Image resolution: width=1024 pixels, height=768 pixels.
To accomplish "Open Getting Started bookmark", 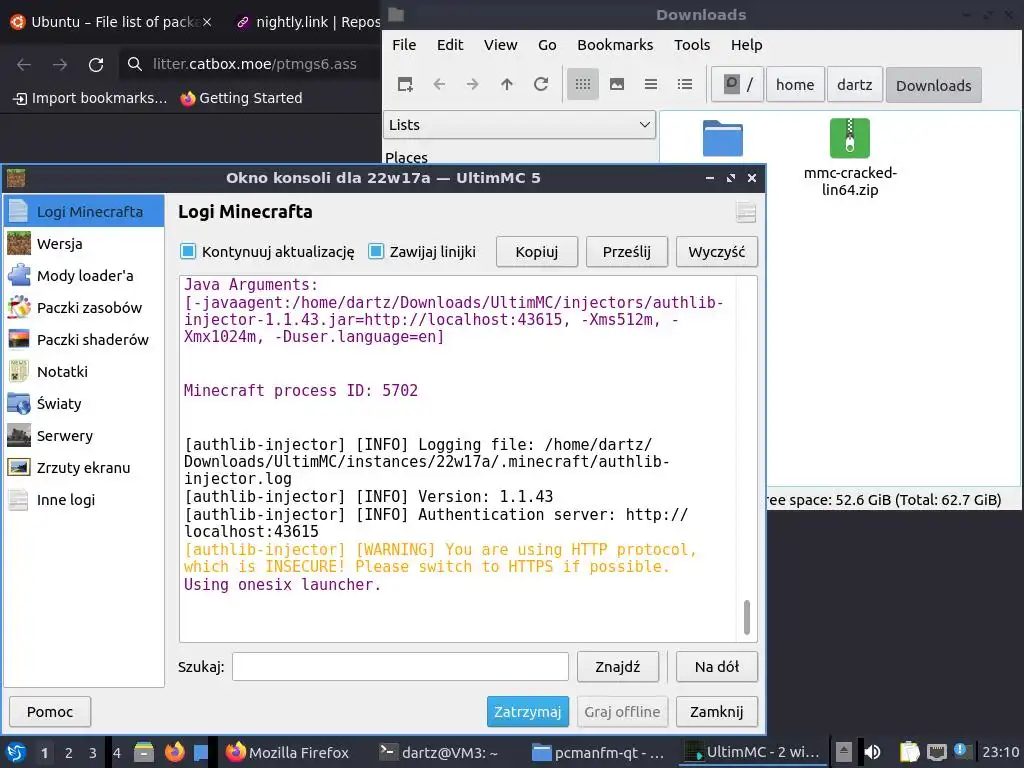I will (x=242, y=98).
